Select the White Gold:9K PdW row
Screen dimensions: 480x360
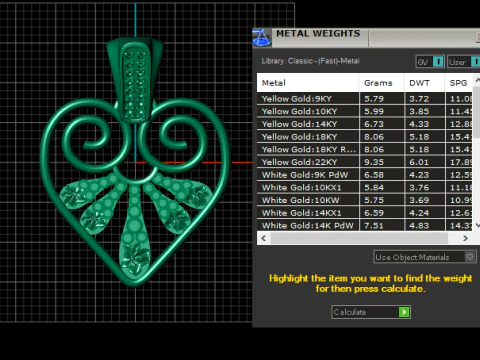[x=365, y=175]
